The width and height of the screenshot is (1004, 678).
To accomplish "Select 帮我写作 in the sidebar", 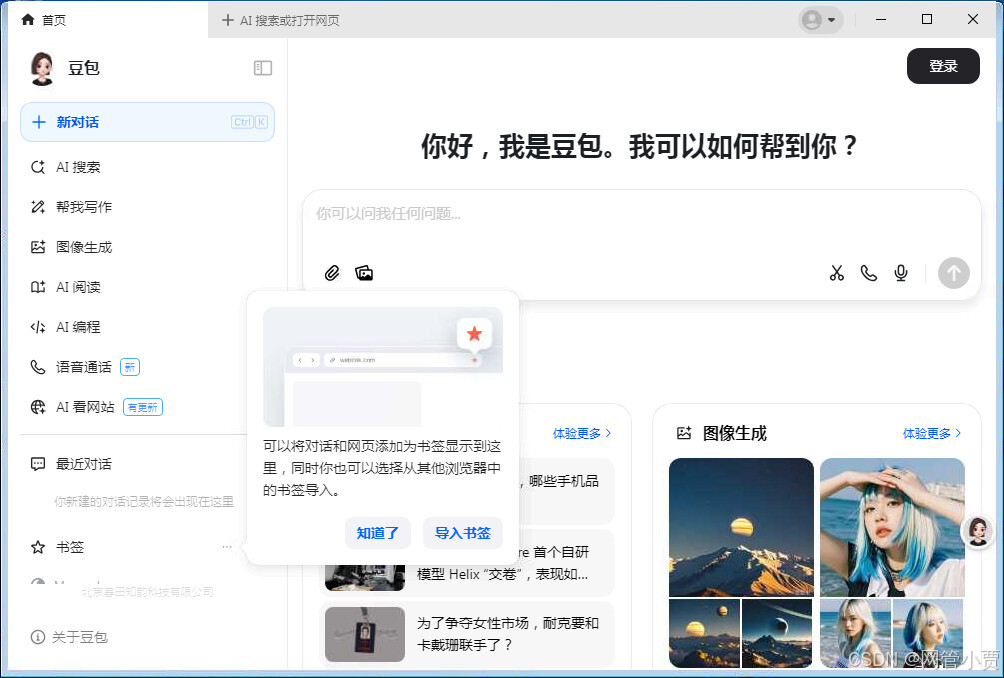I will pyautogui.click(x=147, y=207).
